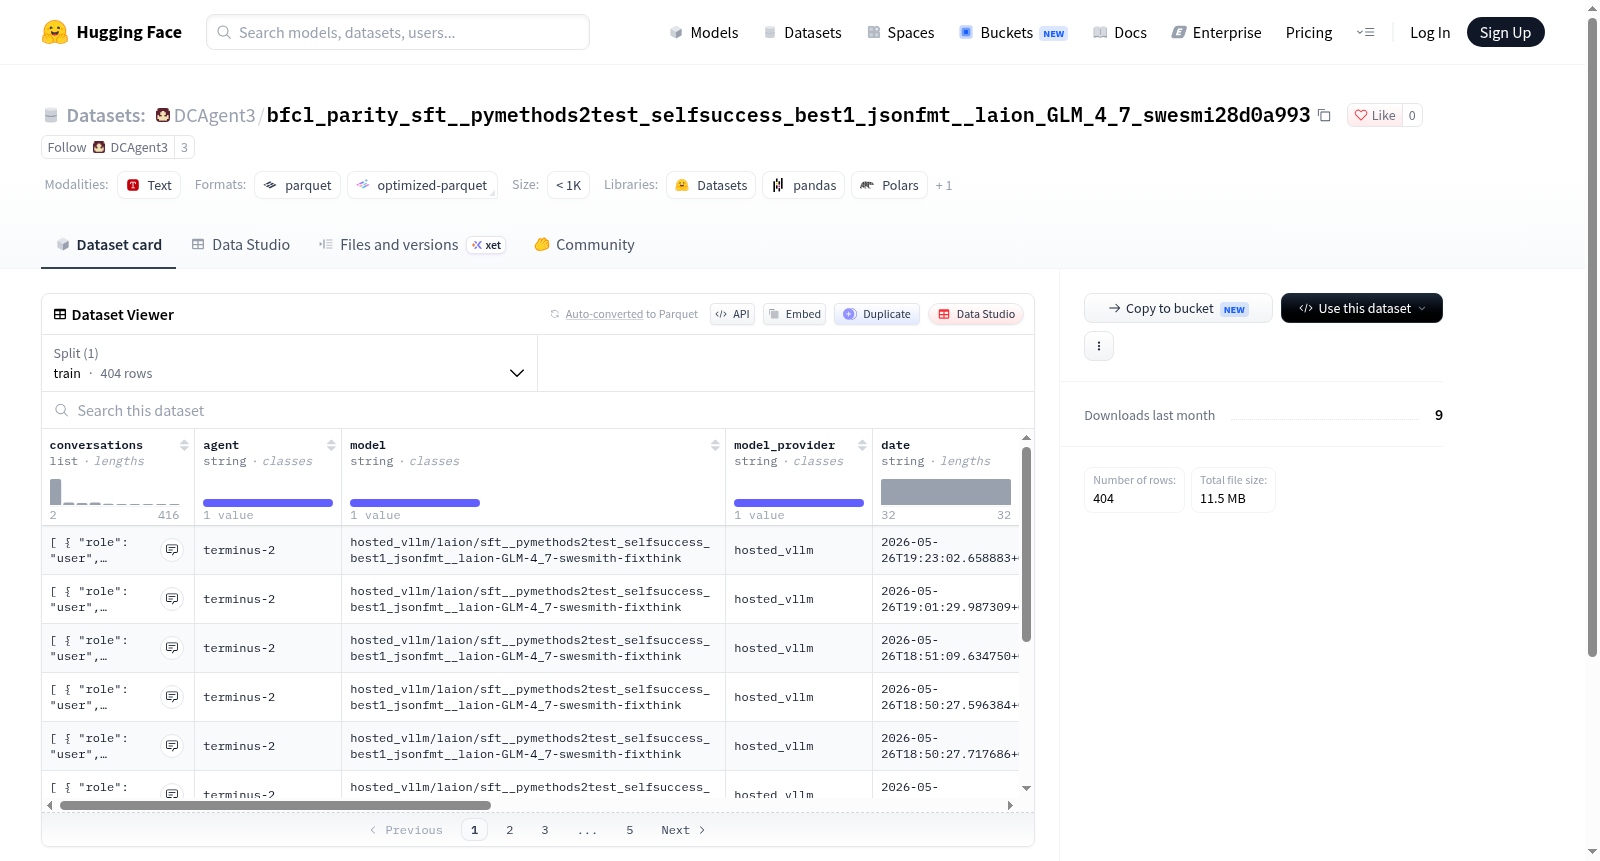Sort the agent column
Image resolution: width=1600 pixels, height=861 pixels.
pyautogui.click(x=331, y=445)
